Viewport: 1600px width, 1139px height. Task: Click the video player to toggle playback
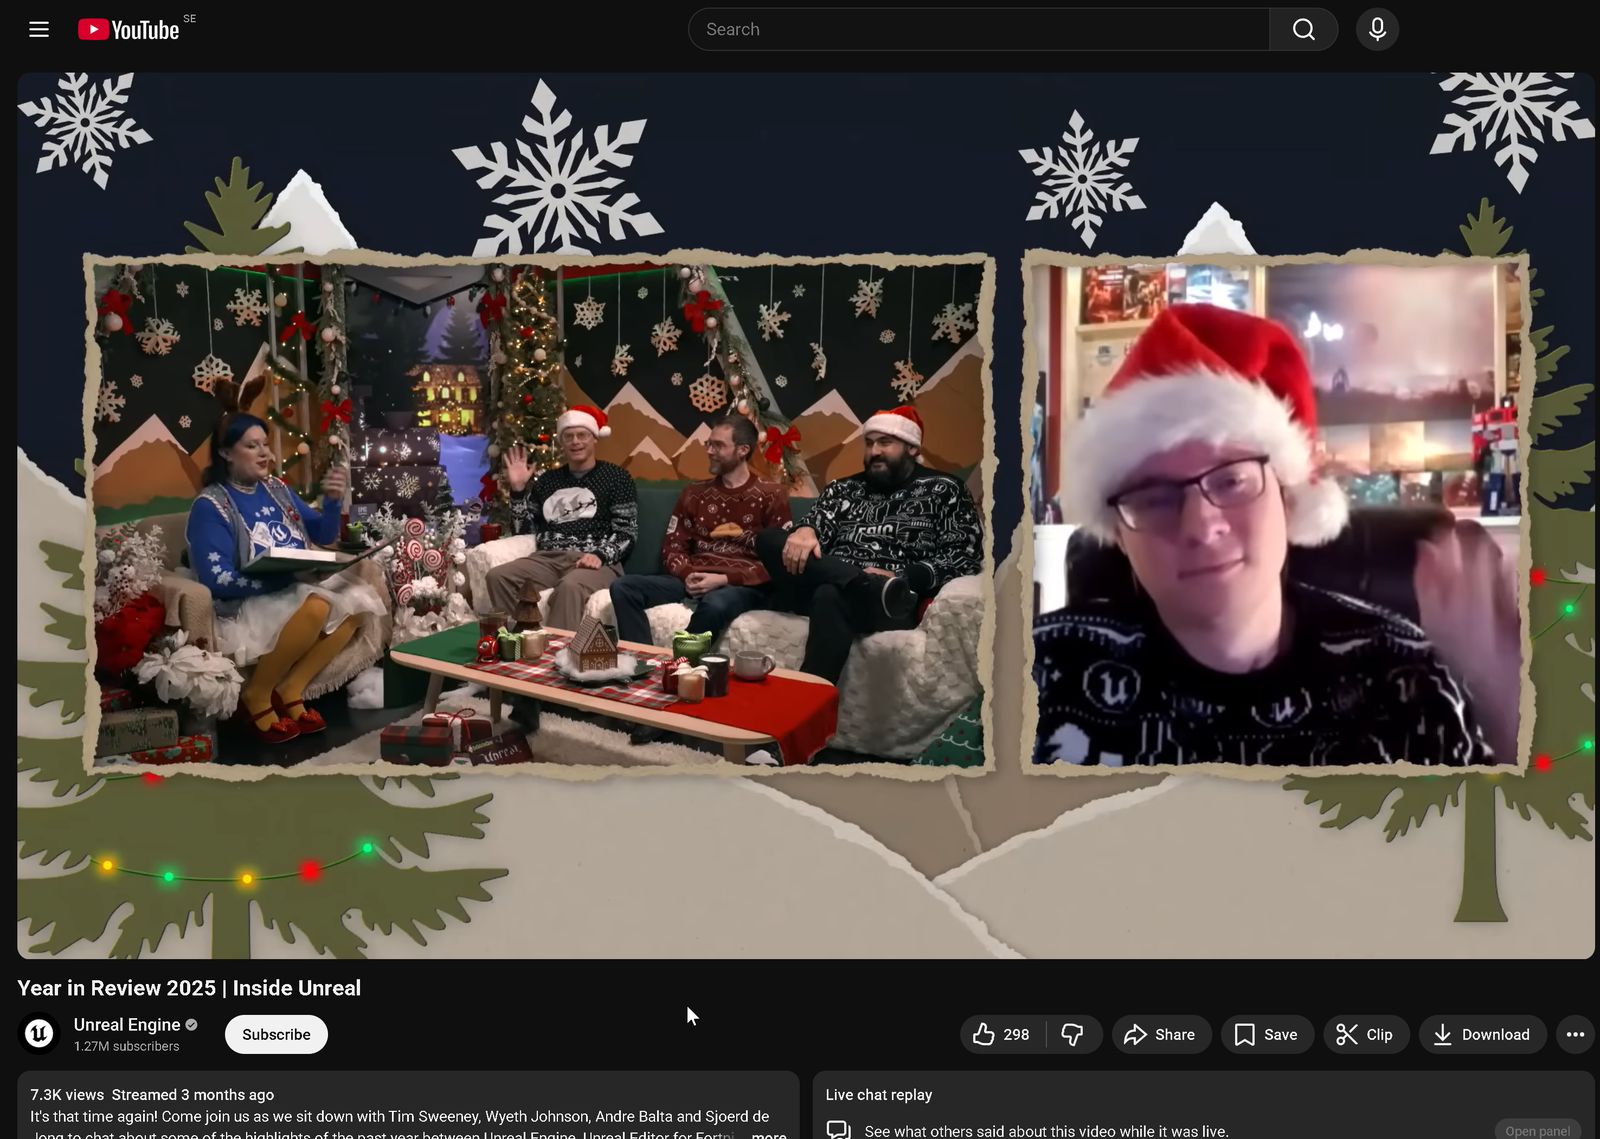[x=805, y=515]
